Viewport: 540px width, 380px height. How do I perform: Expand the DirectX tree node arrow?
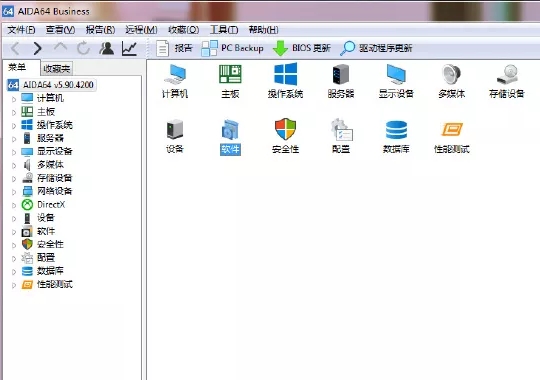14,205
